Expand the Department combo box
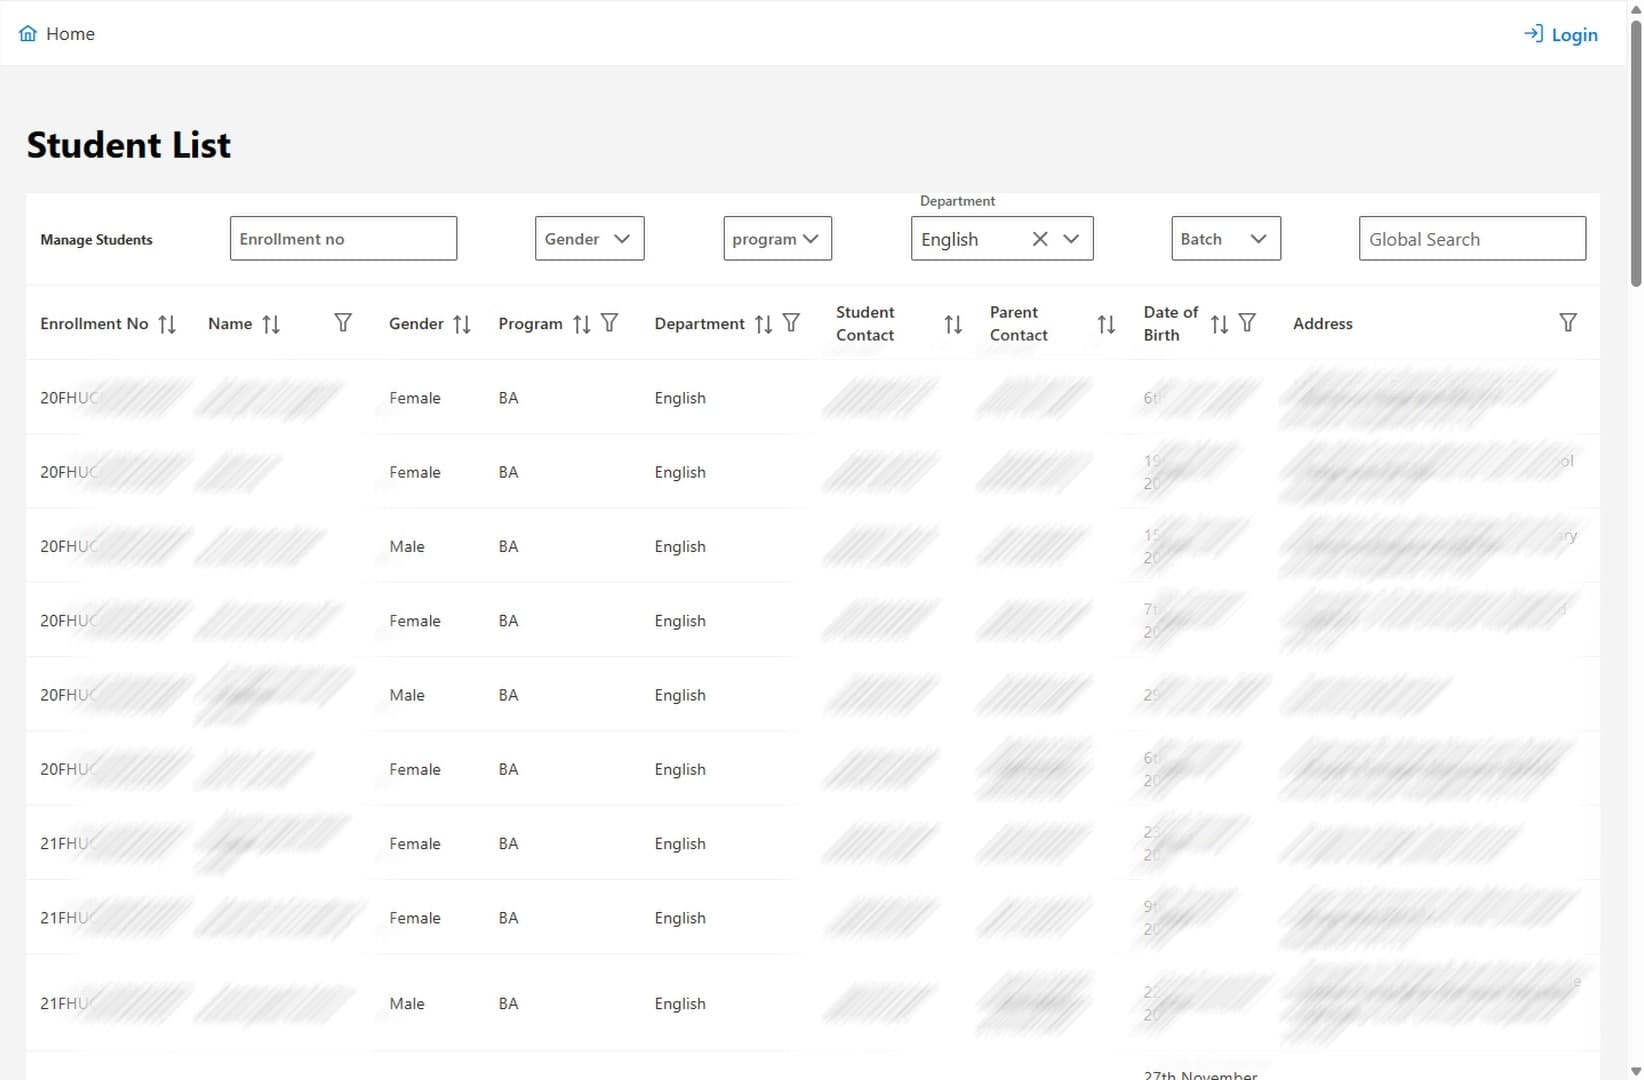The image size is (1644, 1080). coord(1072,239)
